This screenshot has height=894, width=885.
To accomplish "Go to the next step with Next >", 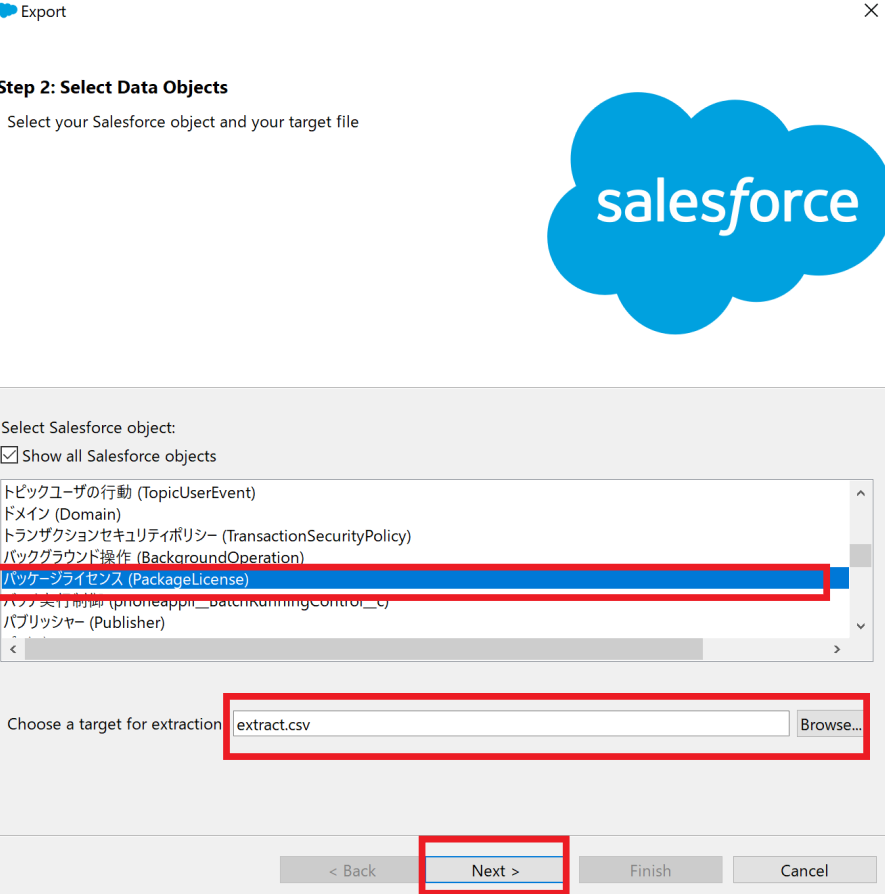I will pos(494,870).
